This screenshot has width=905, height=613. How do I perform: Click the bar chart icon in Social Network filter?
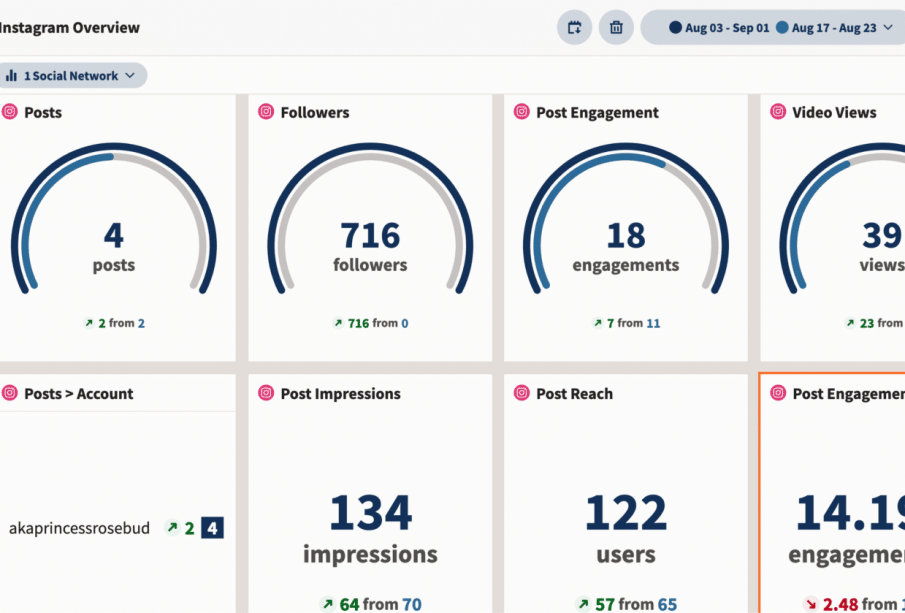pos(11,76)
